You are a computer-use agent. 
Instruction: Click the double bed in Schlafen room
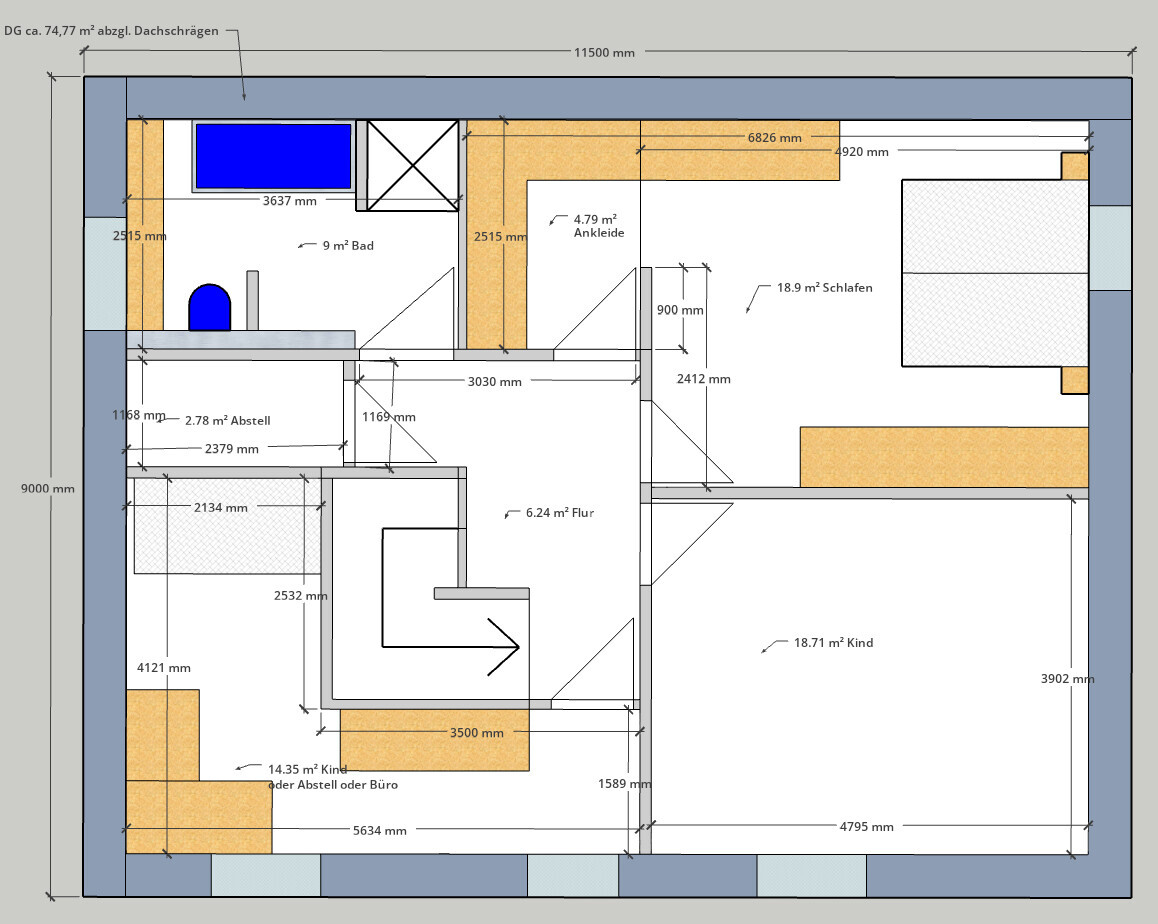[x=995, y=273]
